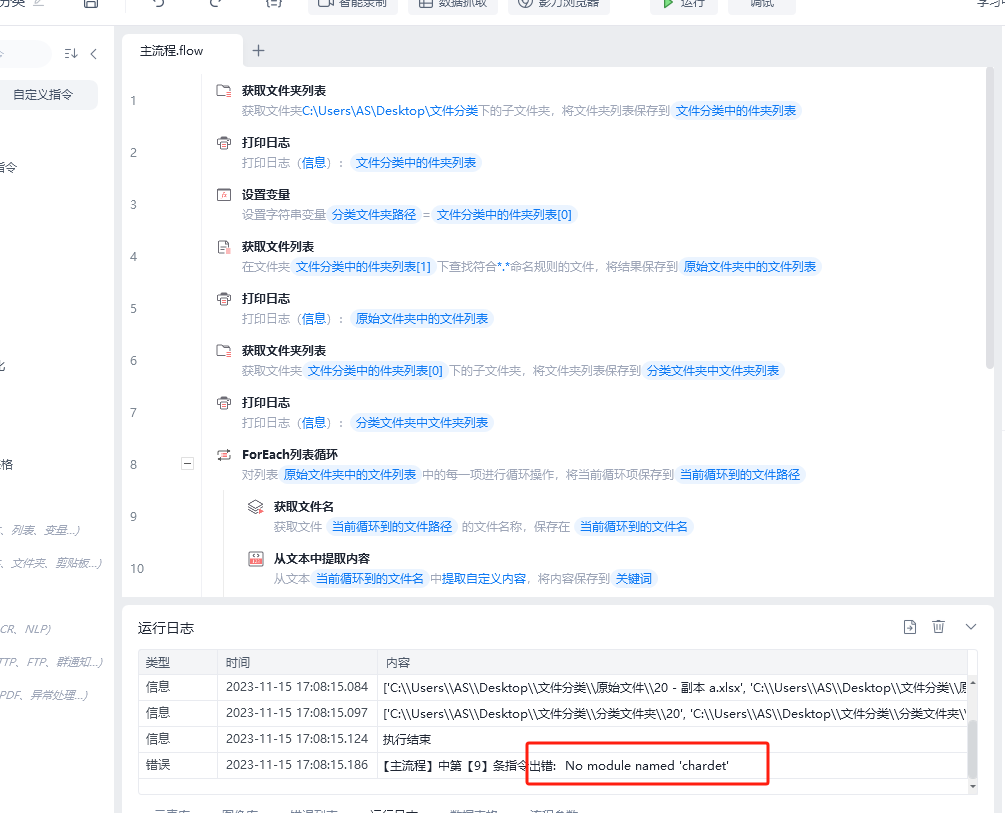Screen dimensions: 1005x813
Task: Select the 设置变量 step title
Action: click(266, 194)
